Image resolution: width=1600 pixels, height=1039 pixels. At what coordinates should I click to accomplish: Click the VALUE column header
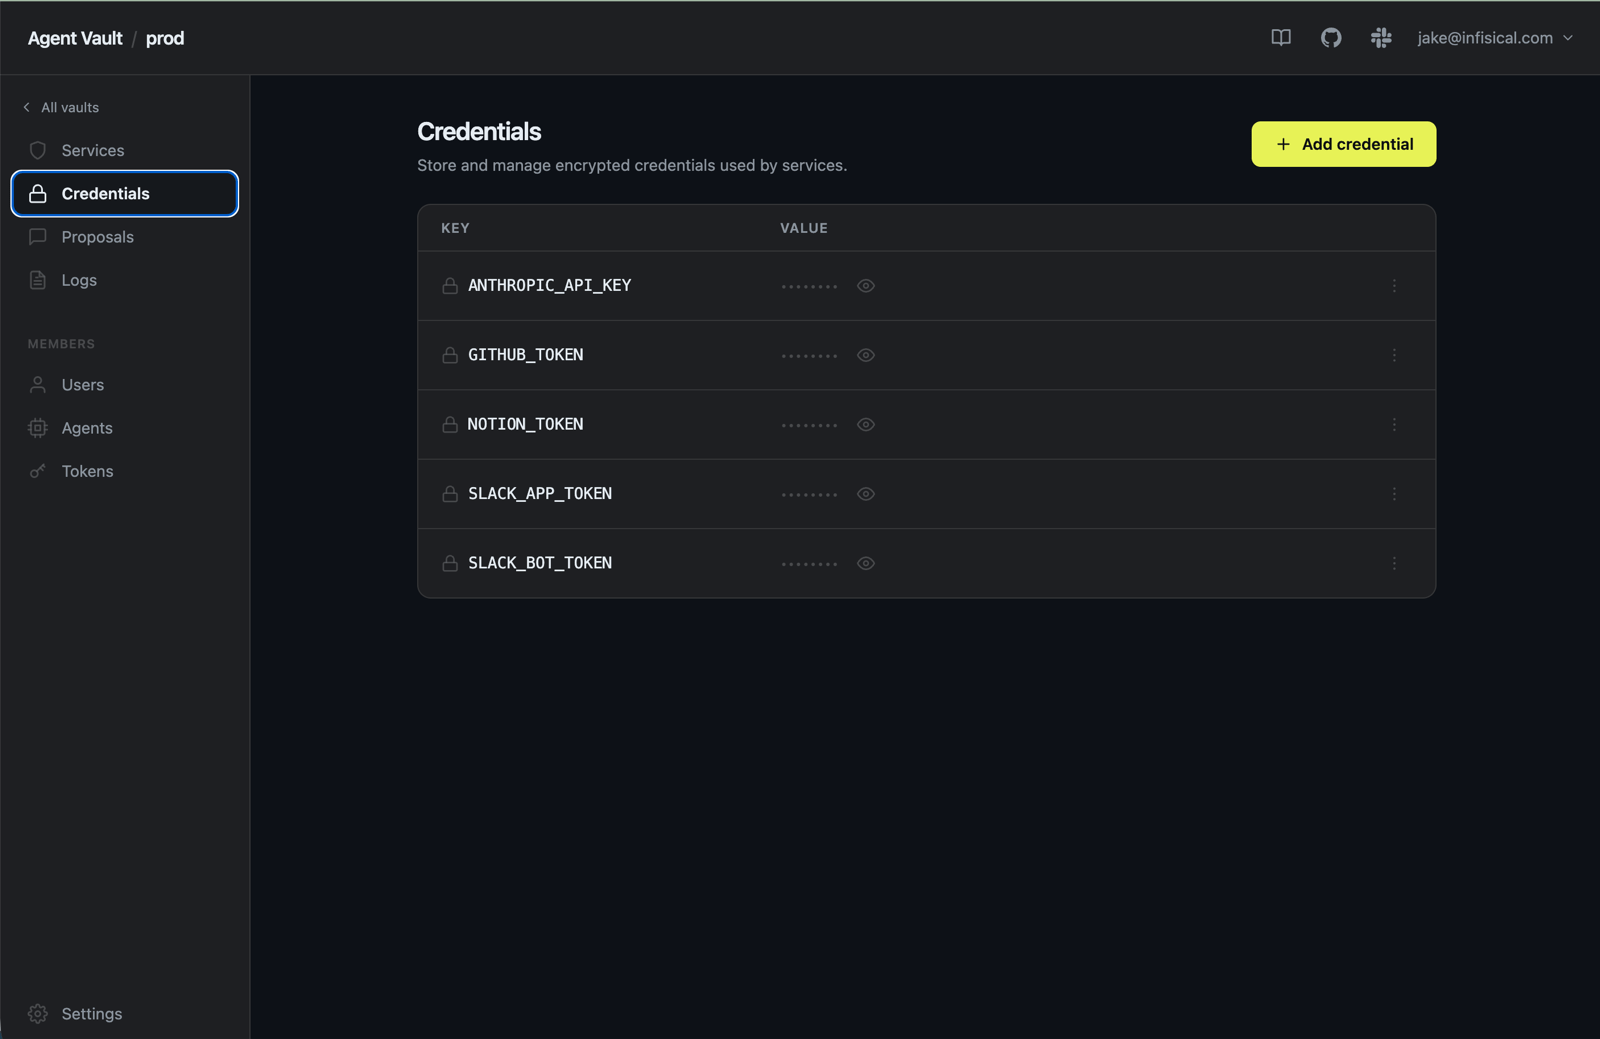804,228
